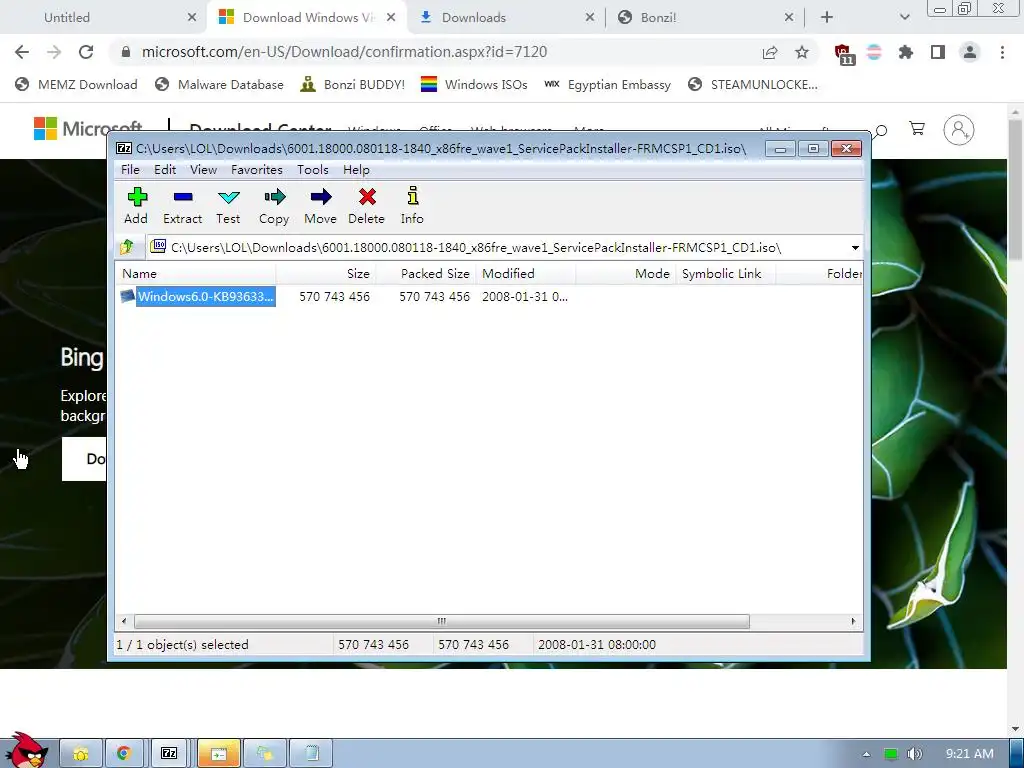Image resolution: width=1024 pixels, height=768 pixels.
Task: Open the tab search dropdown chevron
Action: (904, 18)
